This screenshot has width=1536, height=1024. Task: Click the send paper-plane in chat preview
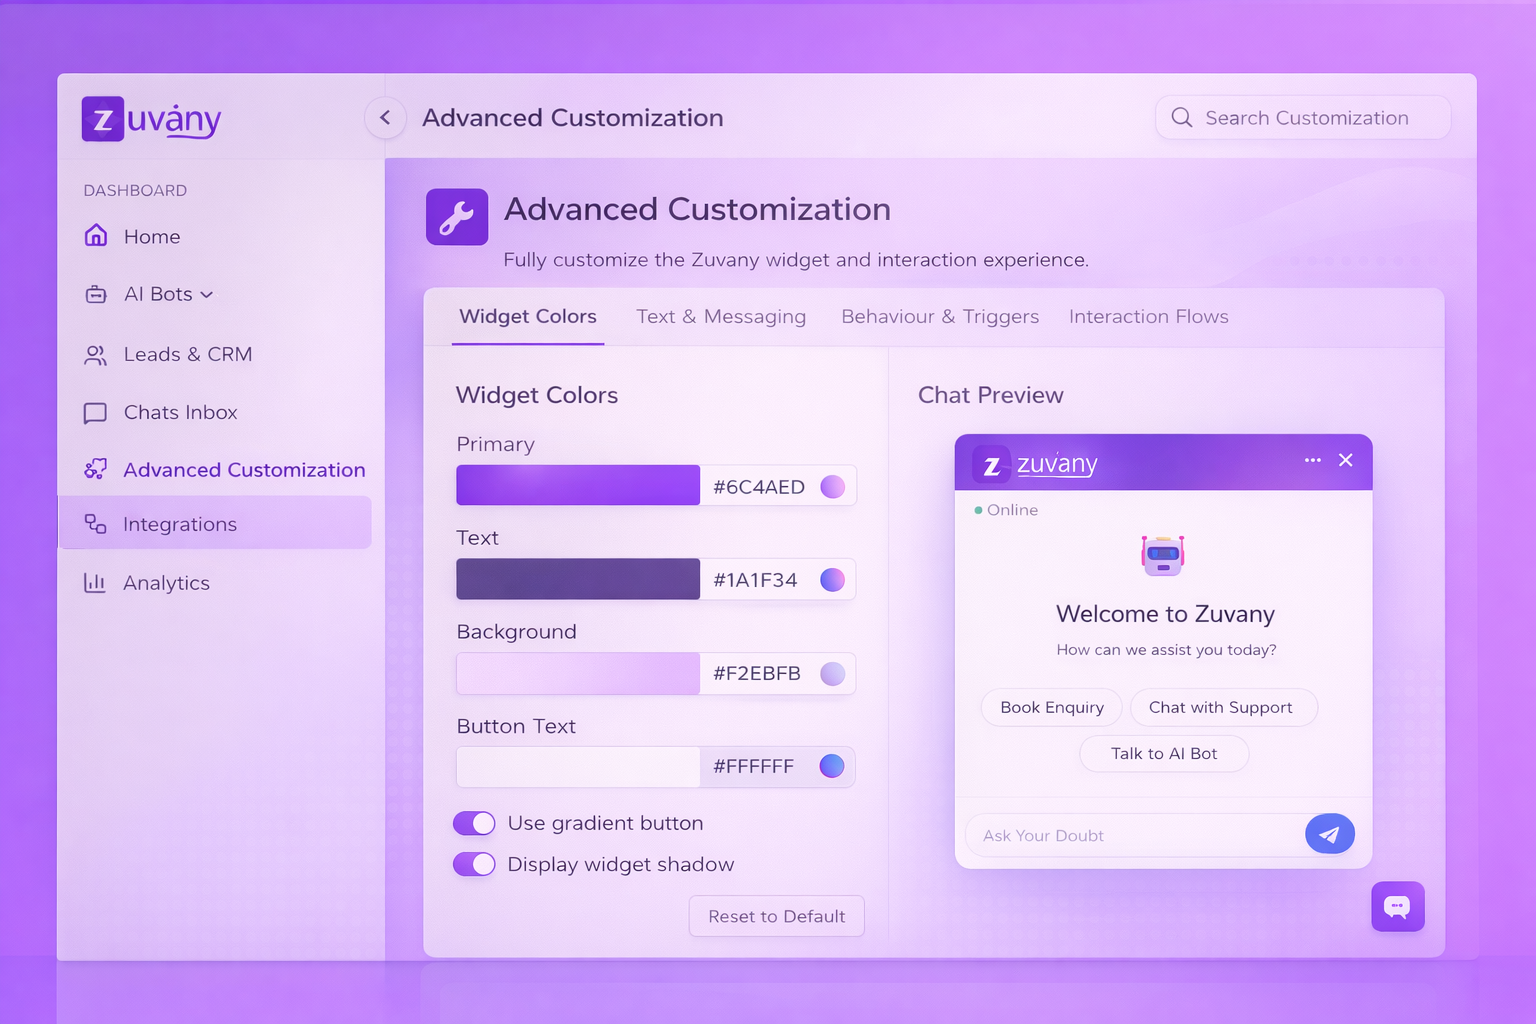(x=1329, y=833)
